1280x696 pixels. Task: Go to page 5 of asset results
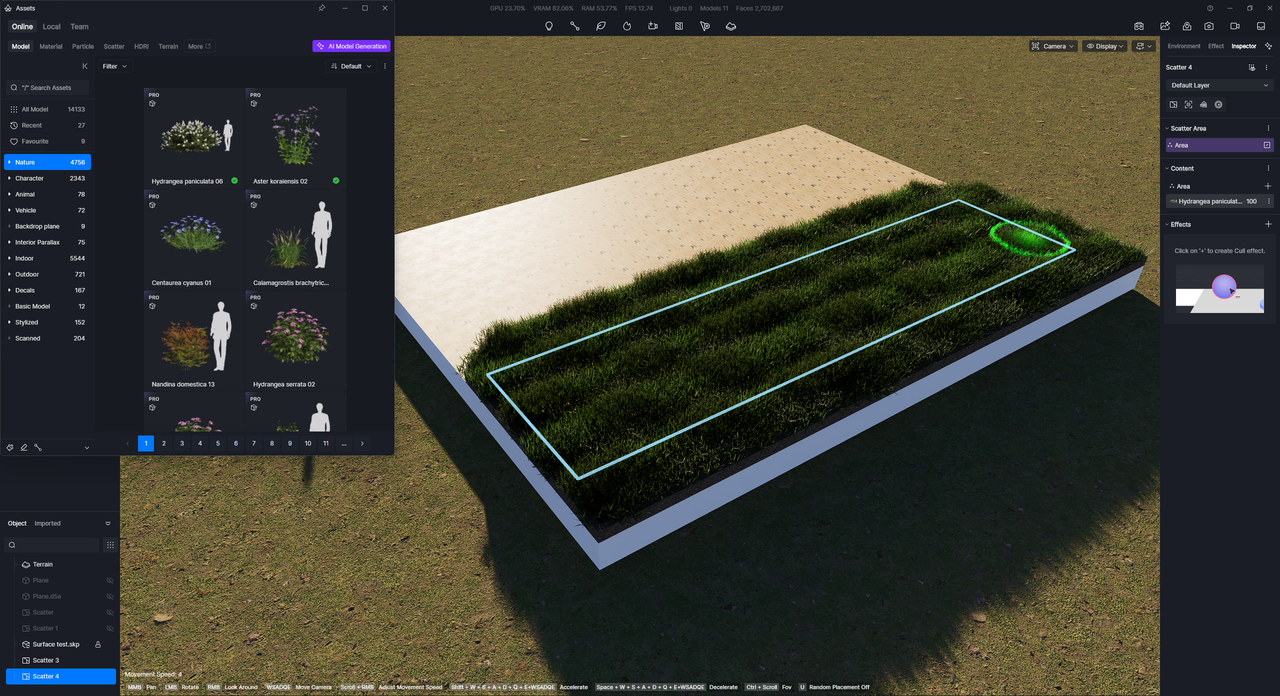pos(218,443)
